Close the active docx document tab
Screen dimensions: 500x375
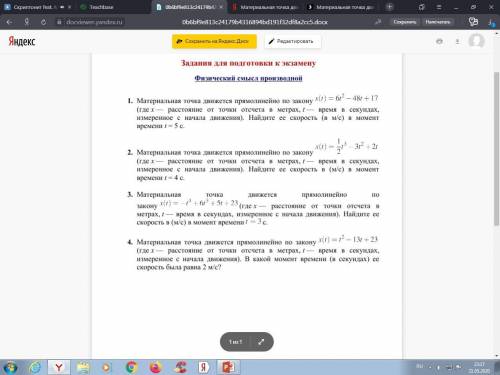tap(221, 7)
